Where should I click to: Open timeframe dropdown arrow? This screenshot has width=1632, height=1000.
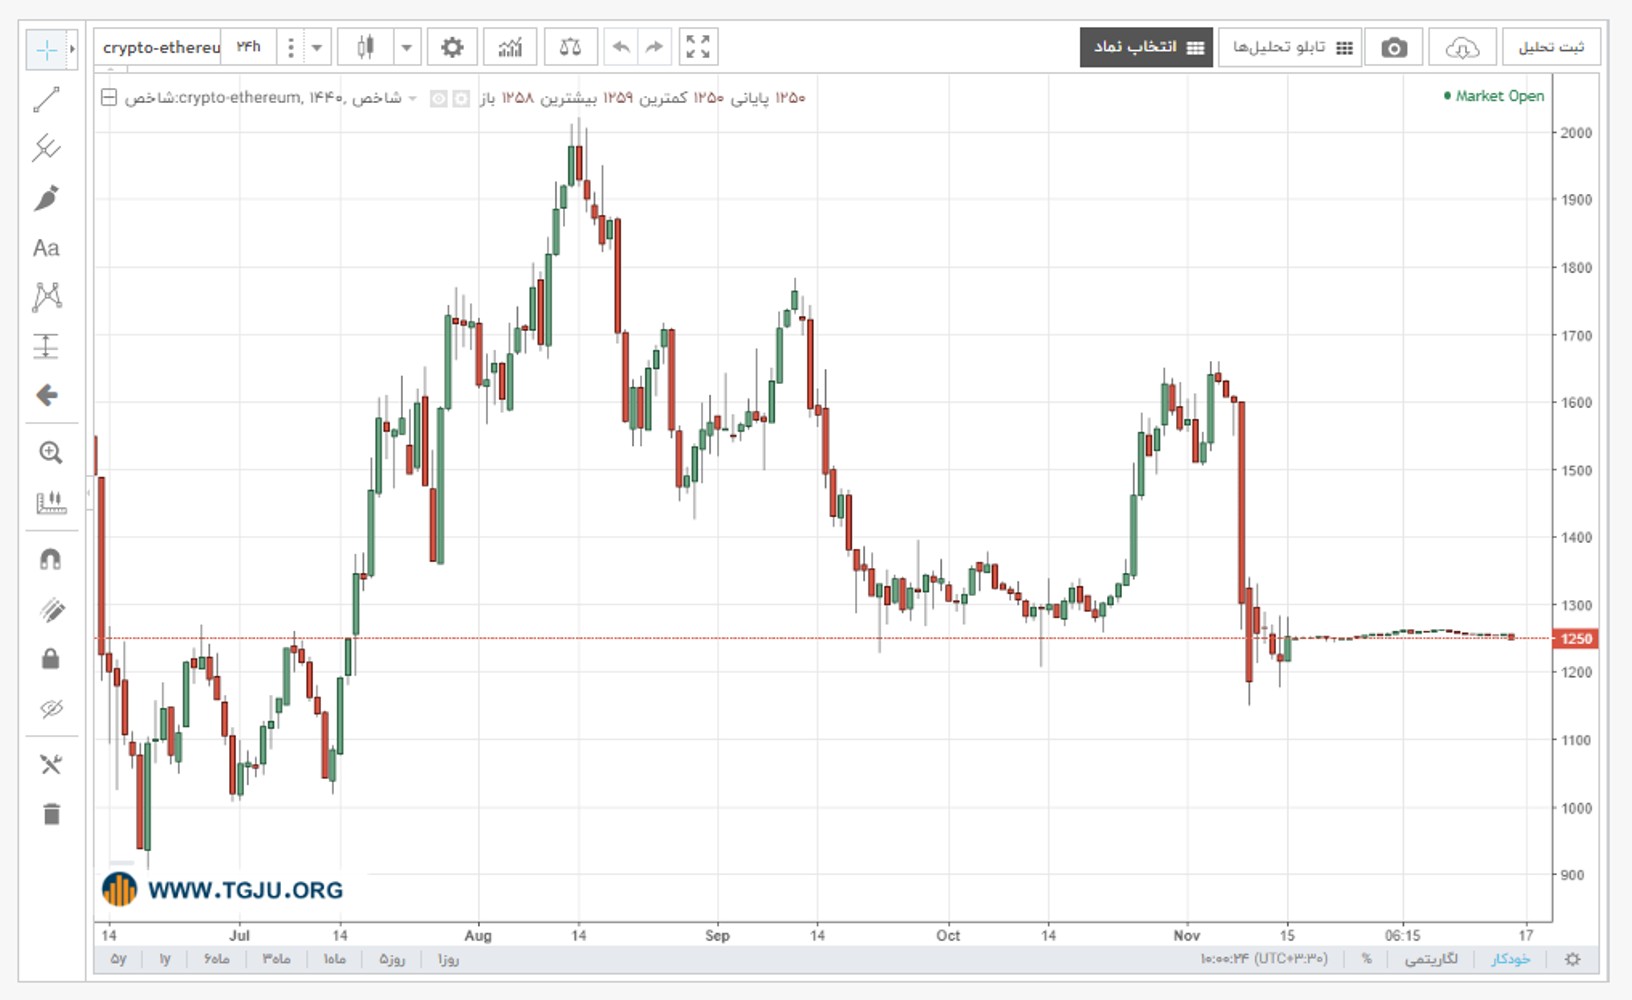tap(317, 47)
